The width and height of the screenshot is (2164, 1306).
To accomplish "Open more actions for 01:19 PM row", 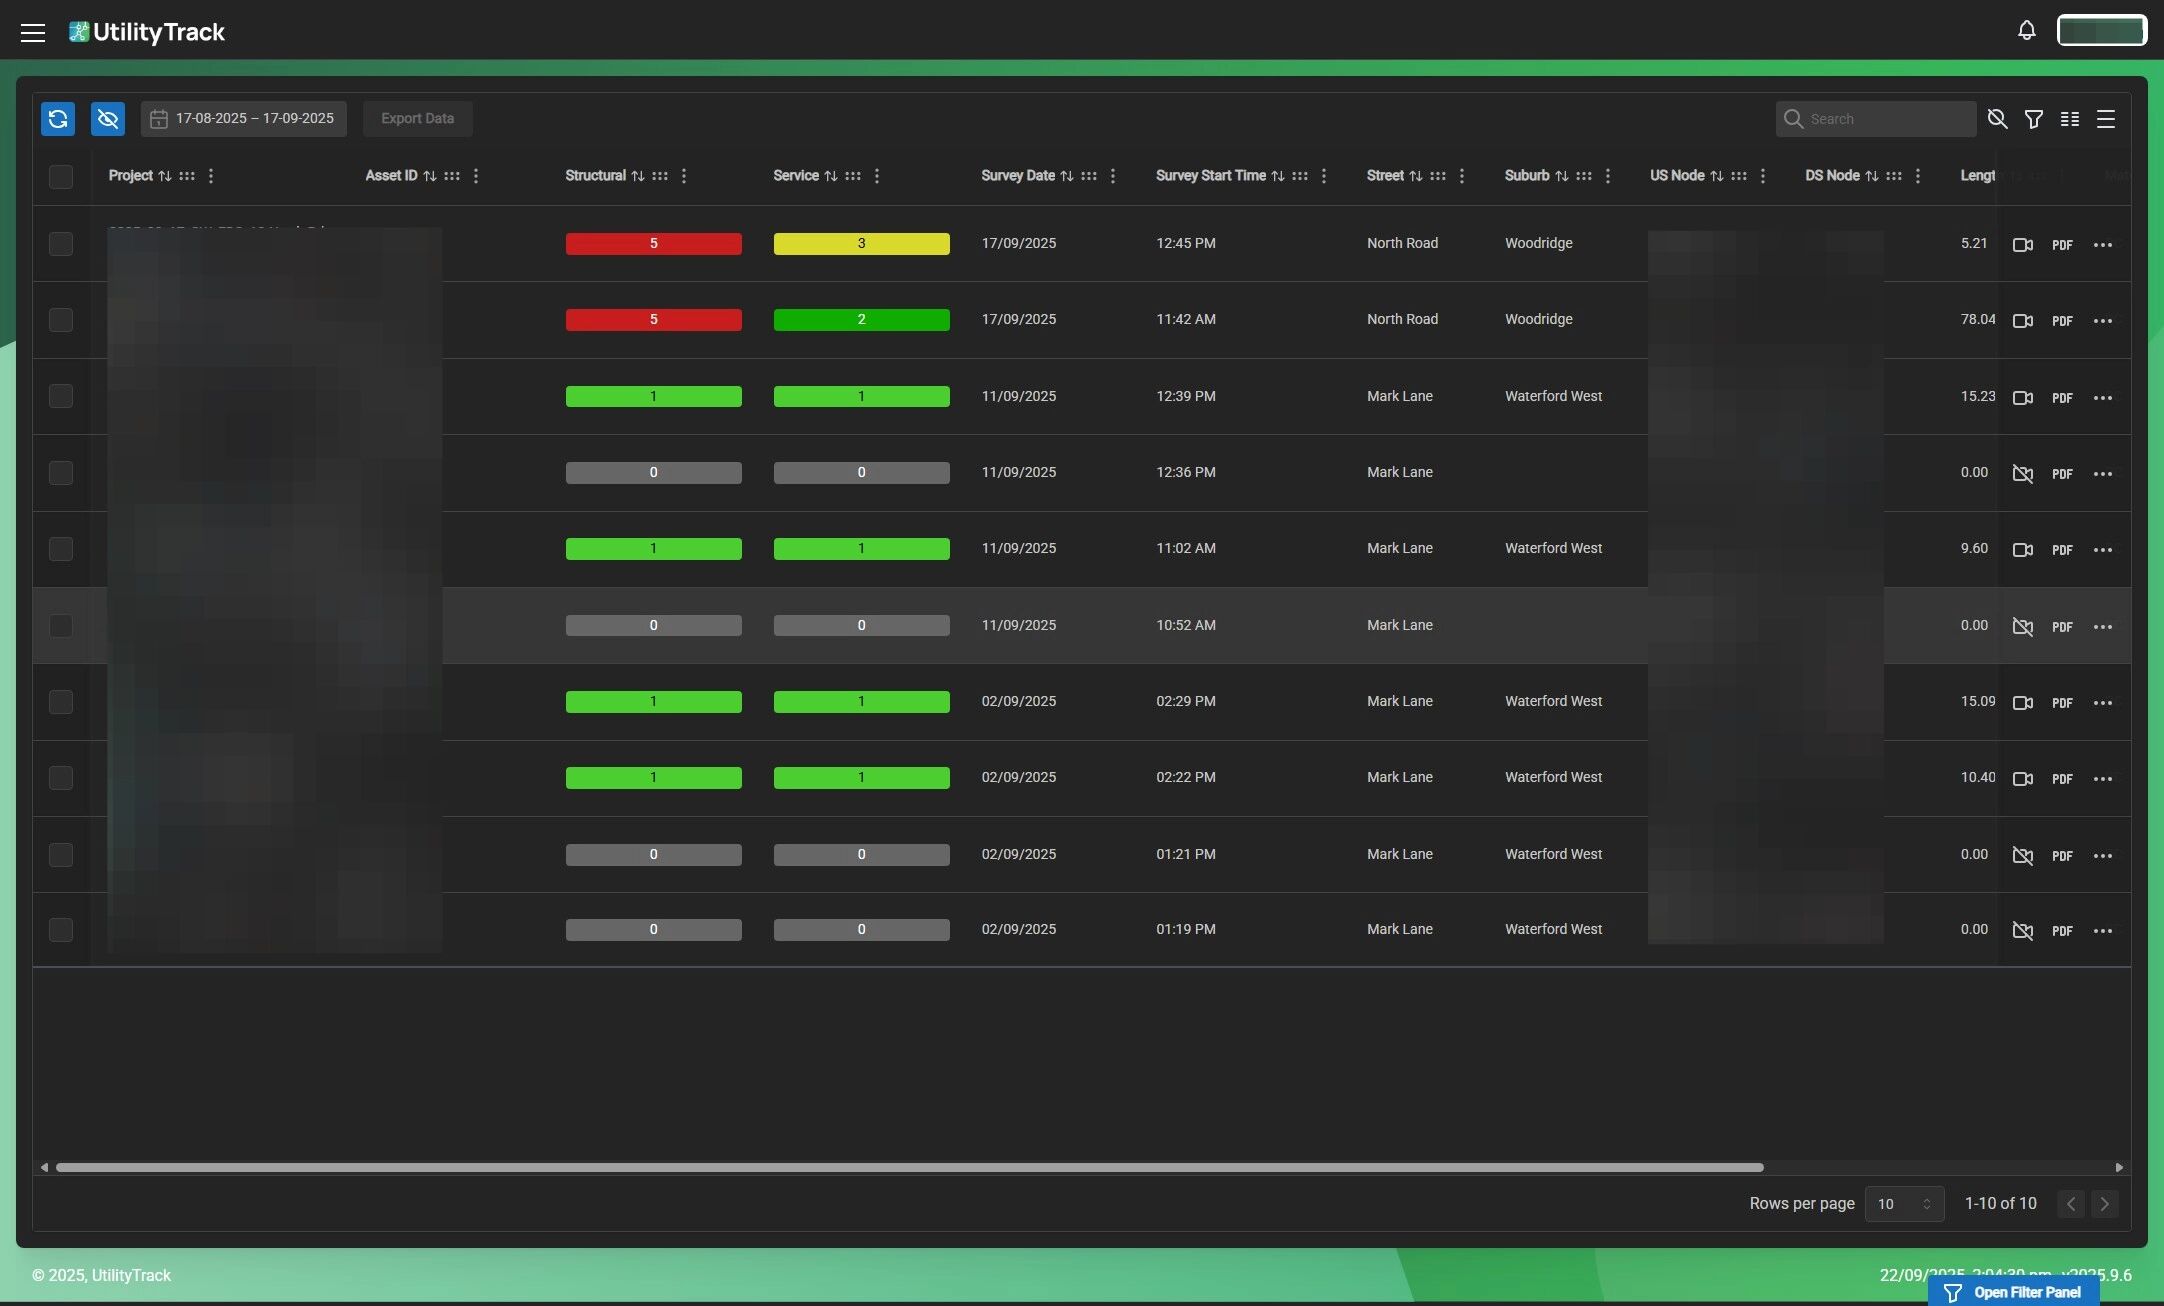I will (2102, 931).
